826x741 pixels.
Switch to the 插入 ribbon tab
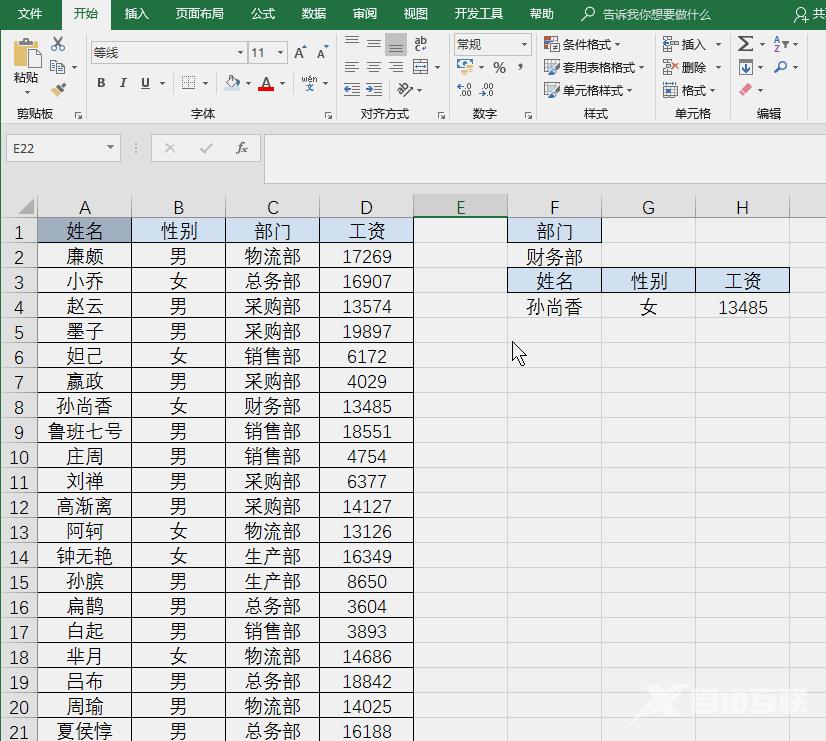pos(136,14)
